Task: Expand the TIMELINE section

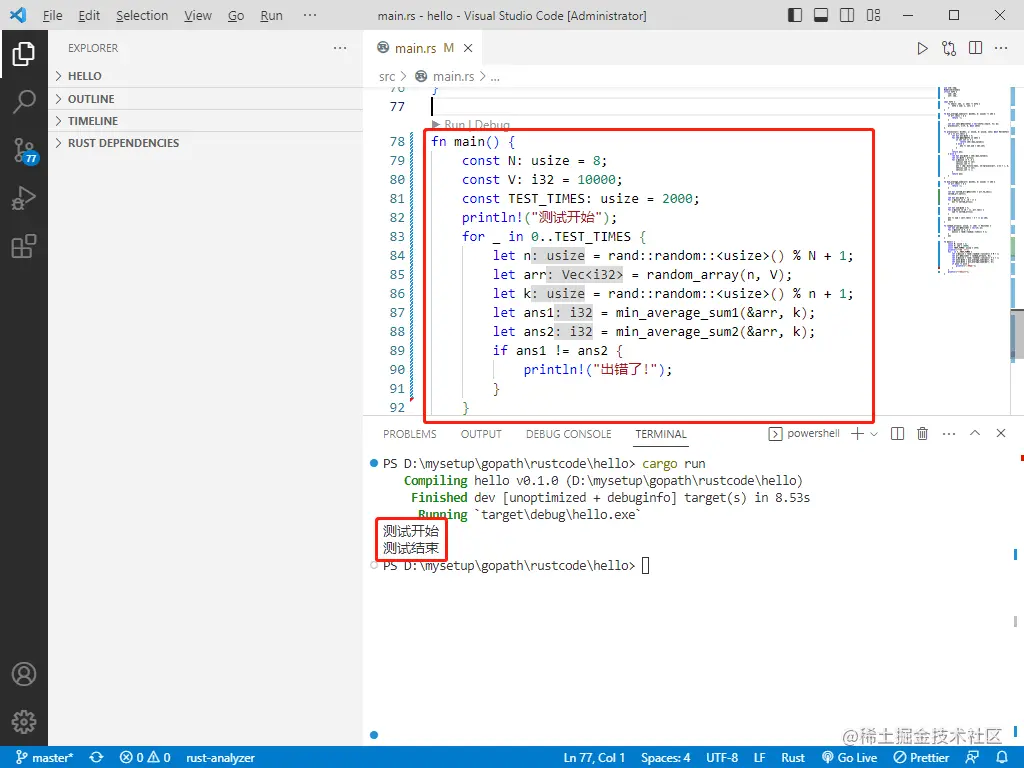Action: point(206,121)
